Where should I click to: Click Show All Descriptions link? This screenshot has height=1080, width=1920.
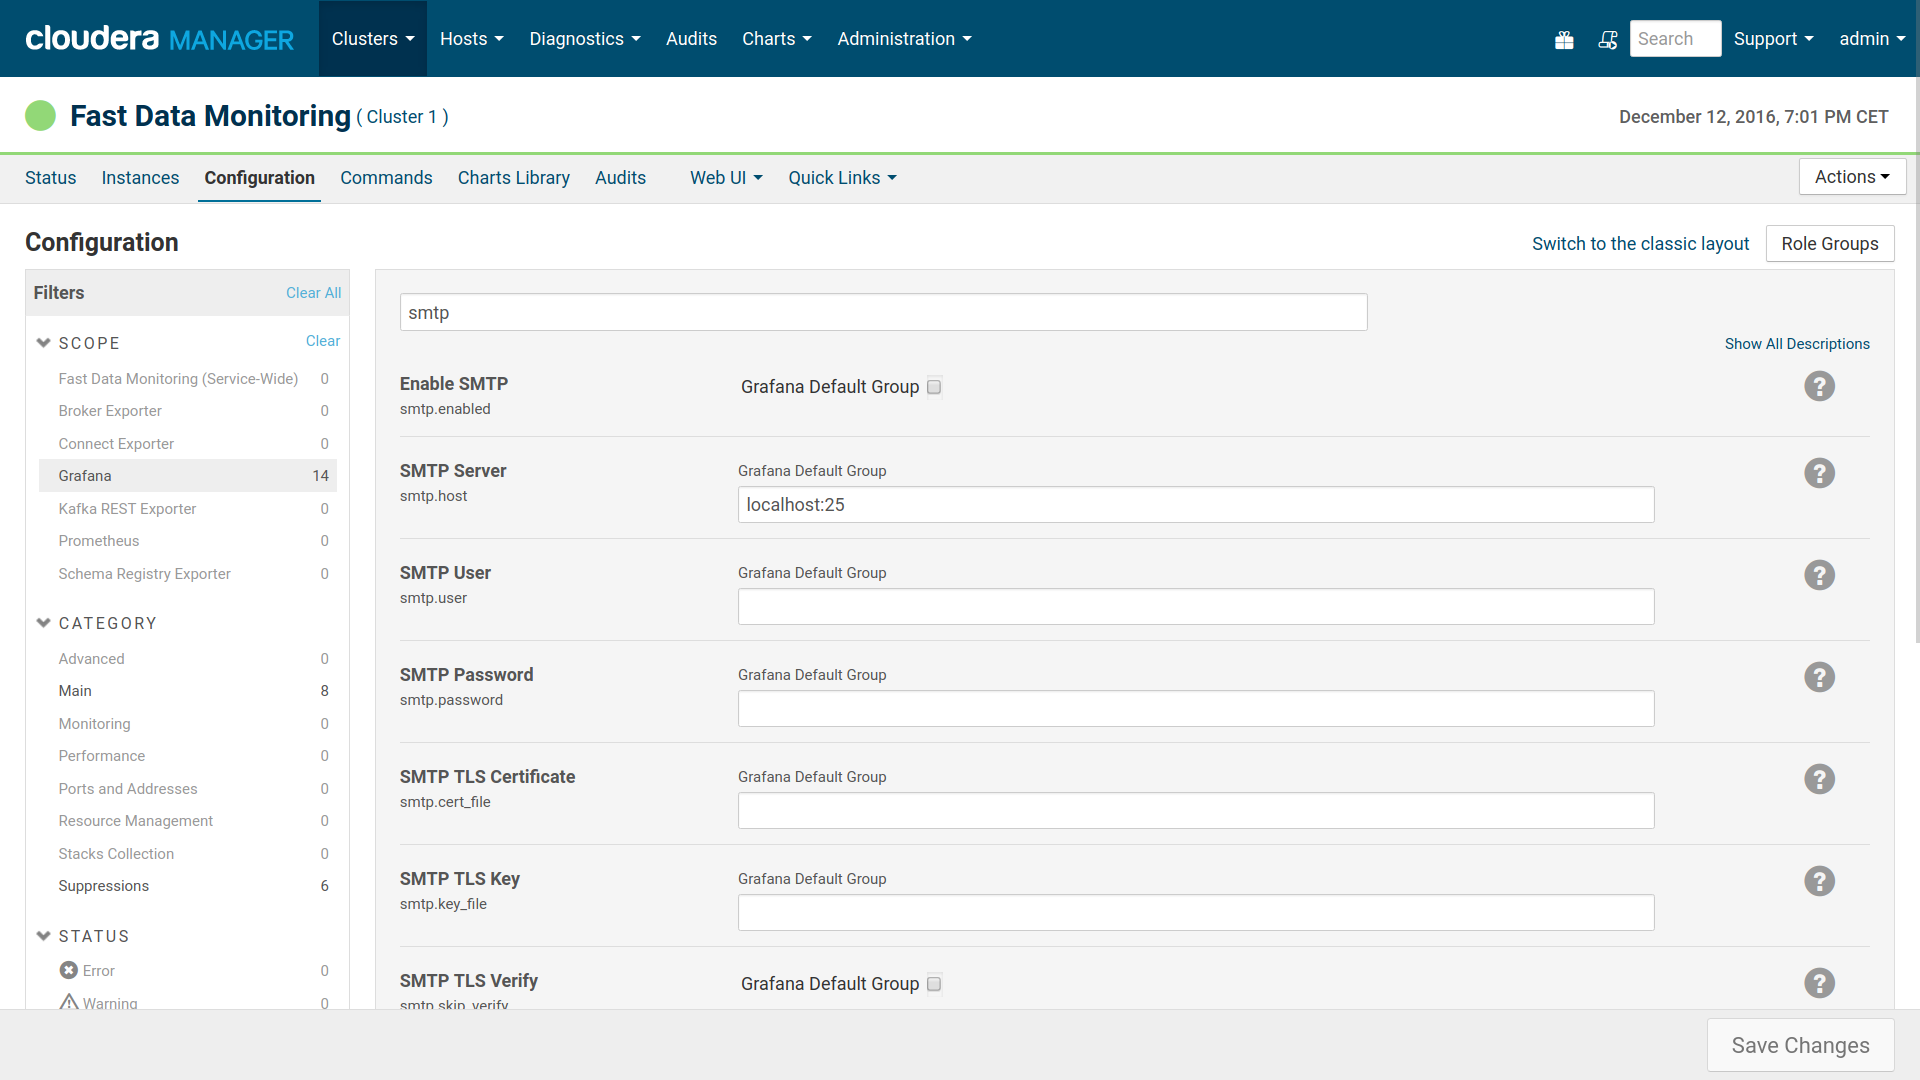[x=1797, y=344]
